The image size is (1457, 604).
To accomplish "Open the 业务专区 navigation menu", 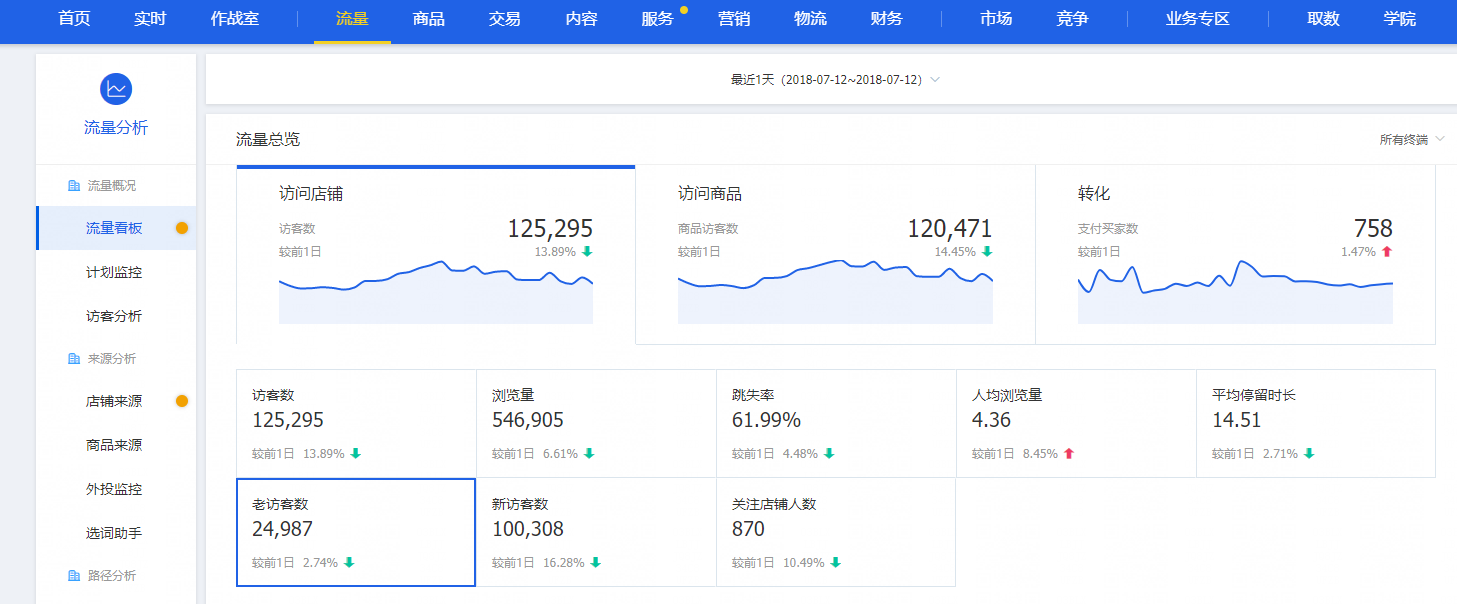I will 1197,19.
